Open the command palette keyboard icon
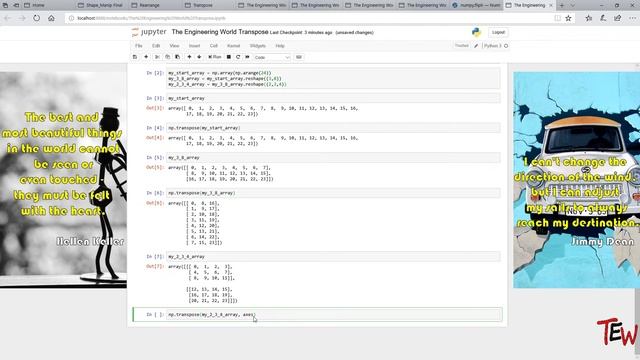640x360 pixels. (x=299, y=57)
